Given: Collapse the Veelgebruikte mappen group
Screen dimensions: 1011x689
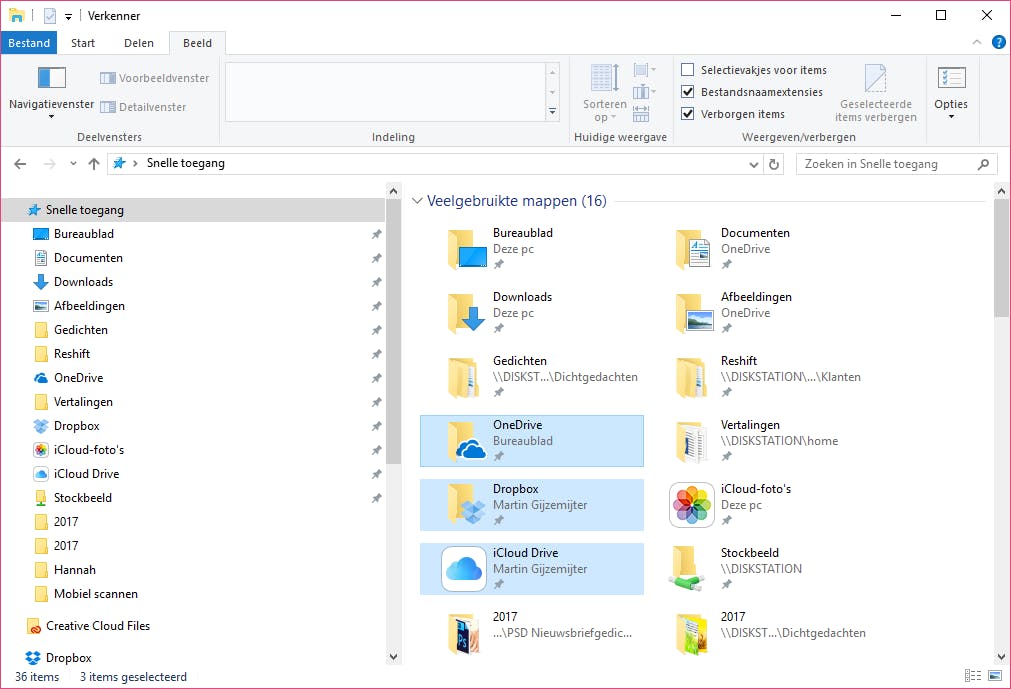Looking at the screenshot, I should tap(417, 201).
